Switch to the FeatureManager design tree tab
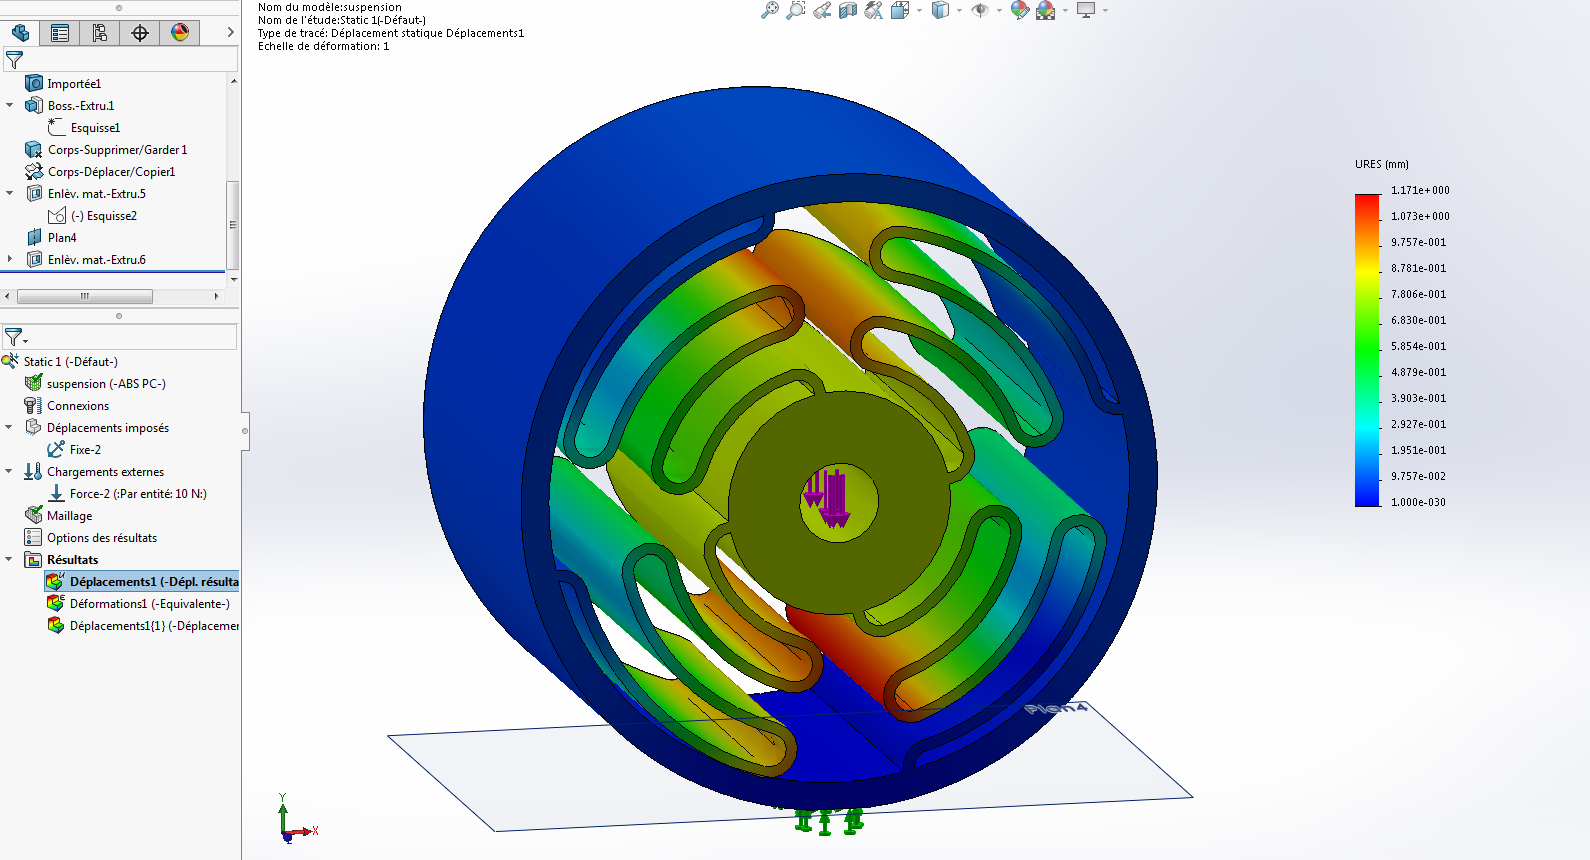The width and height of the screenshot is (1590, 860). (x=20, y=33)
